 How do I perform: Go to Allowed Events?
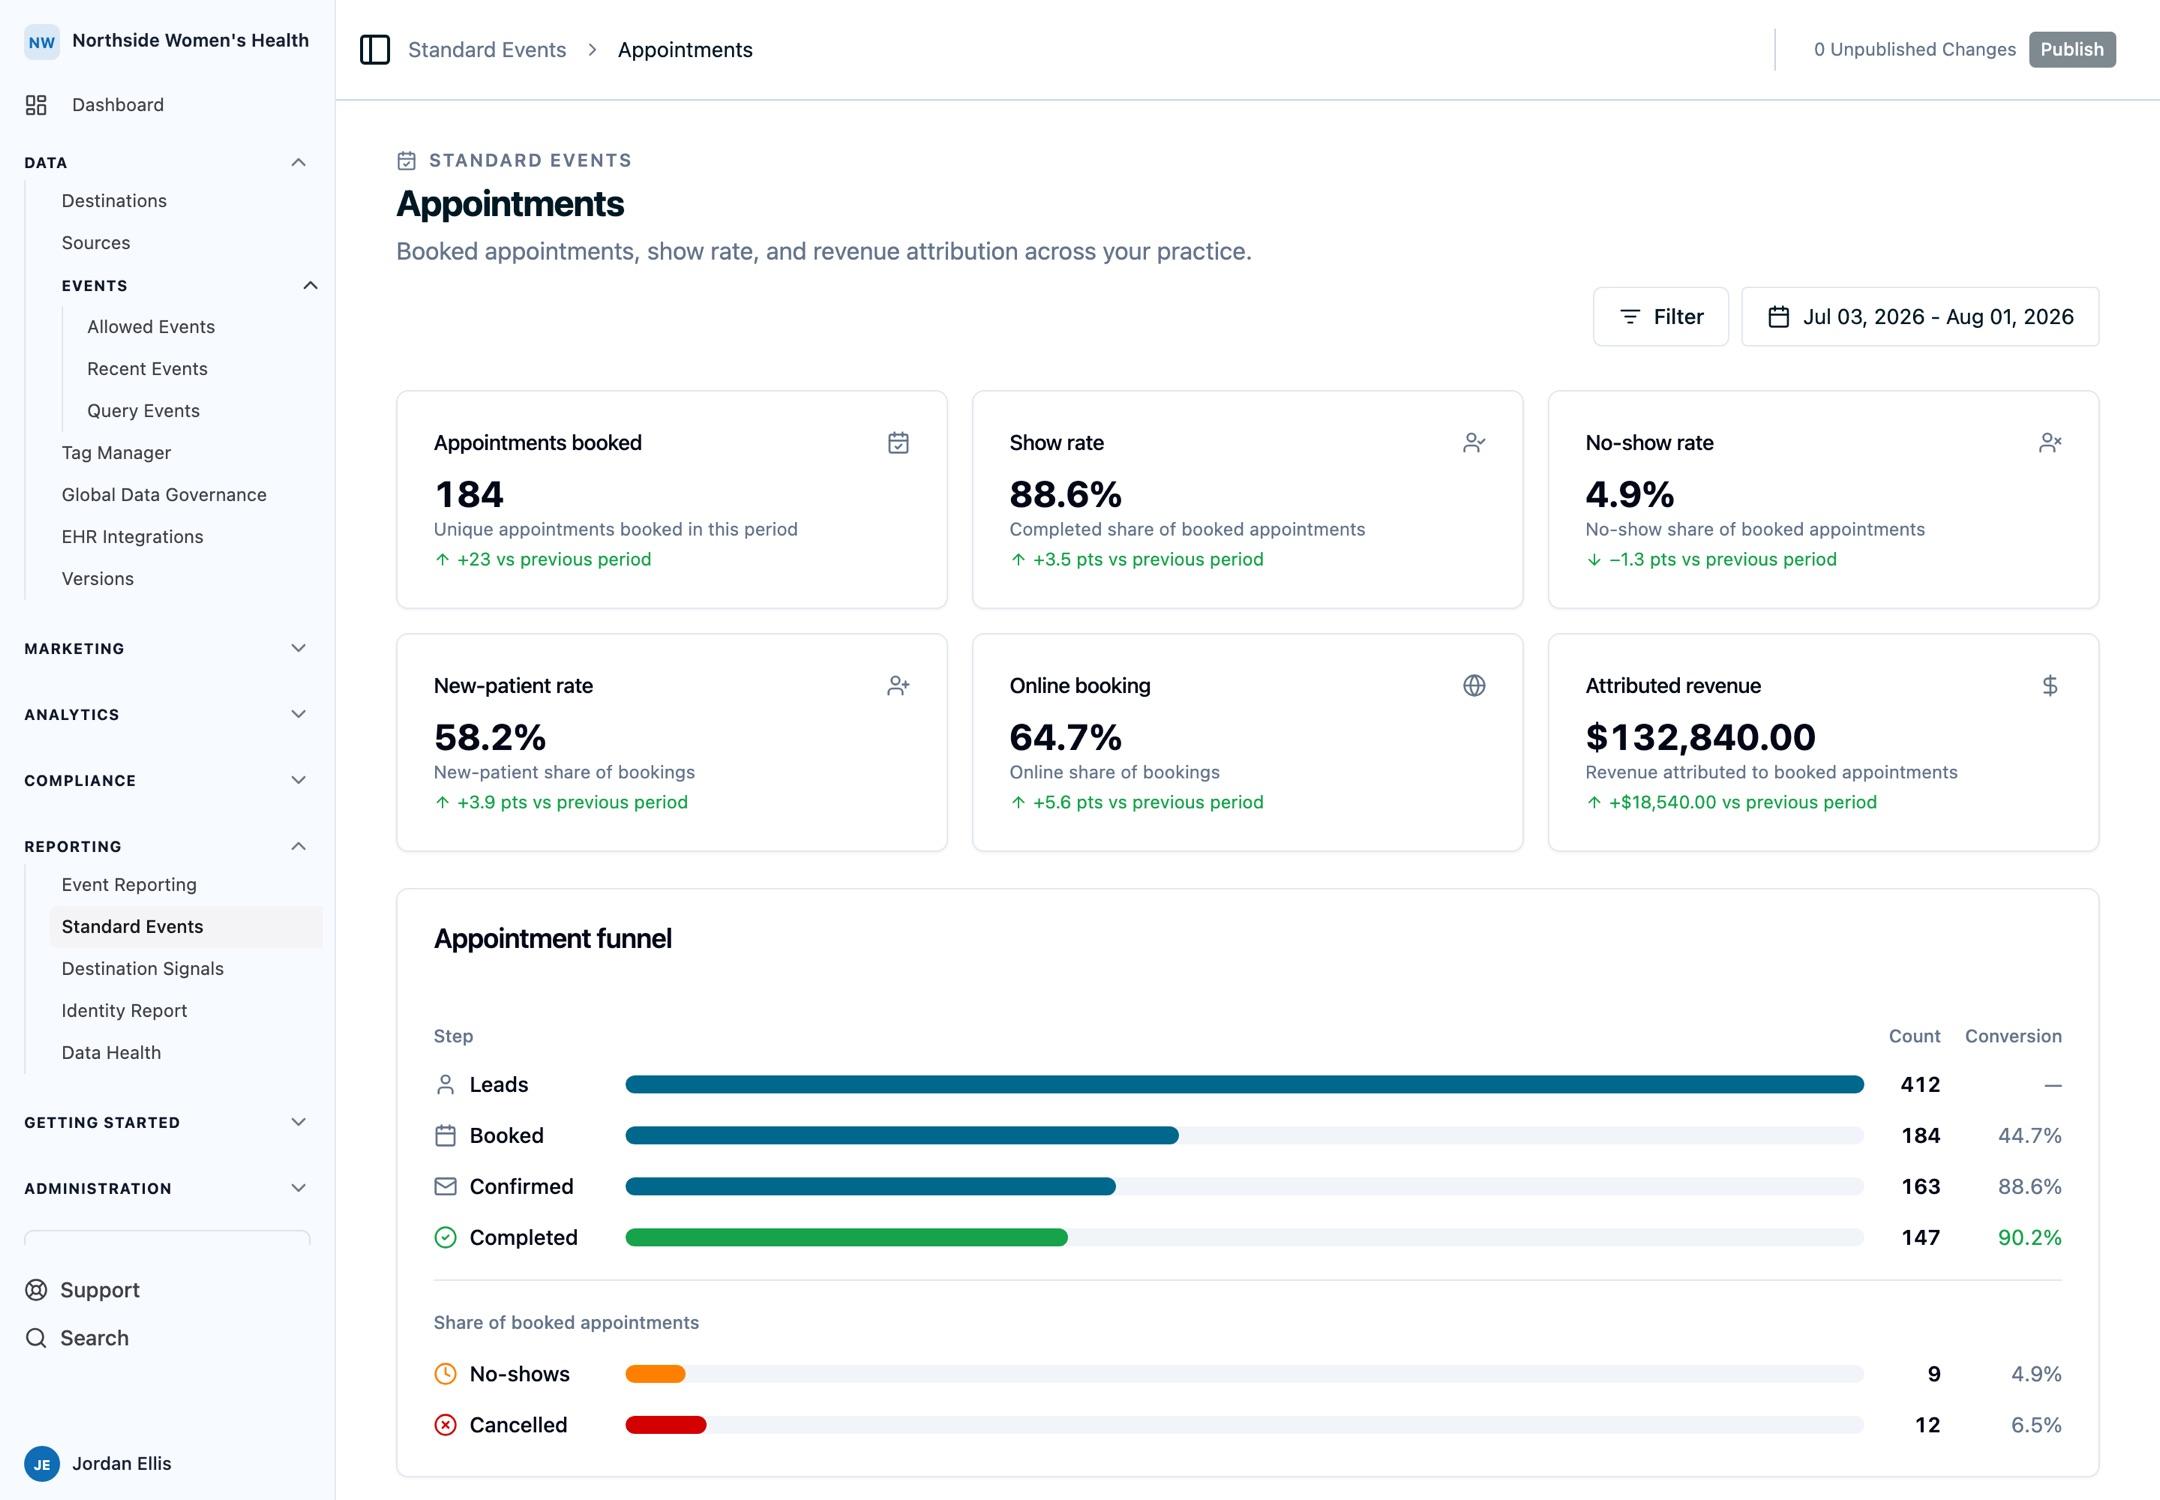pos(151,327)
